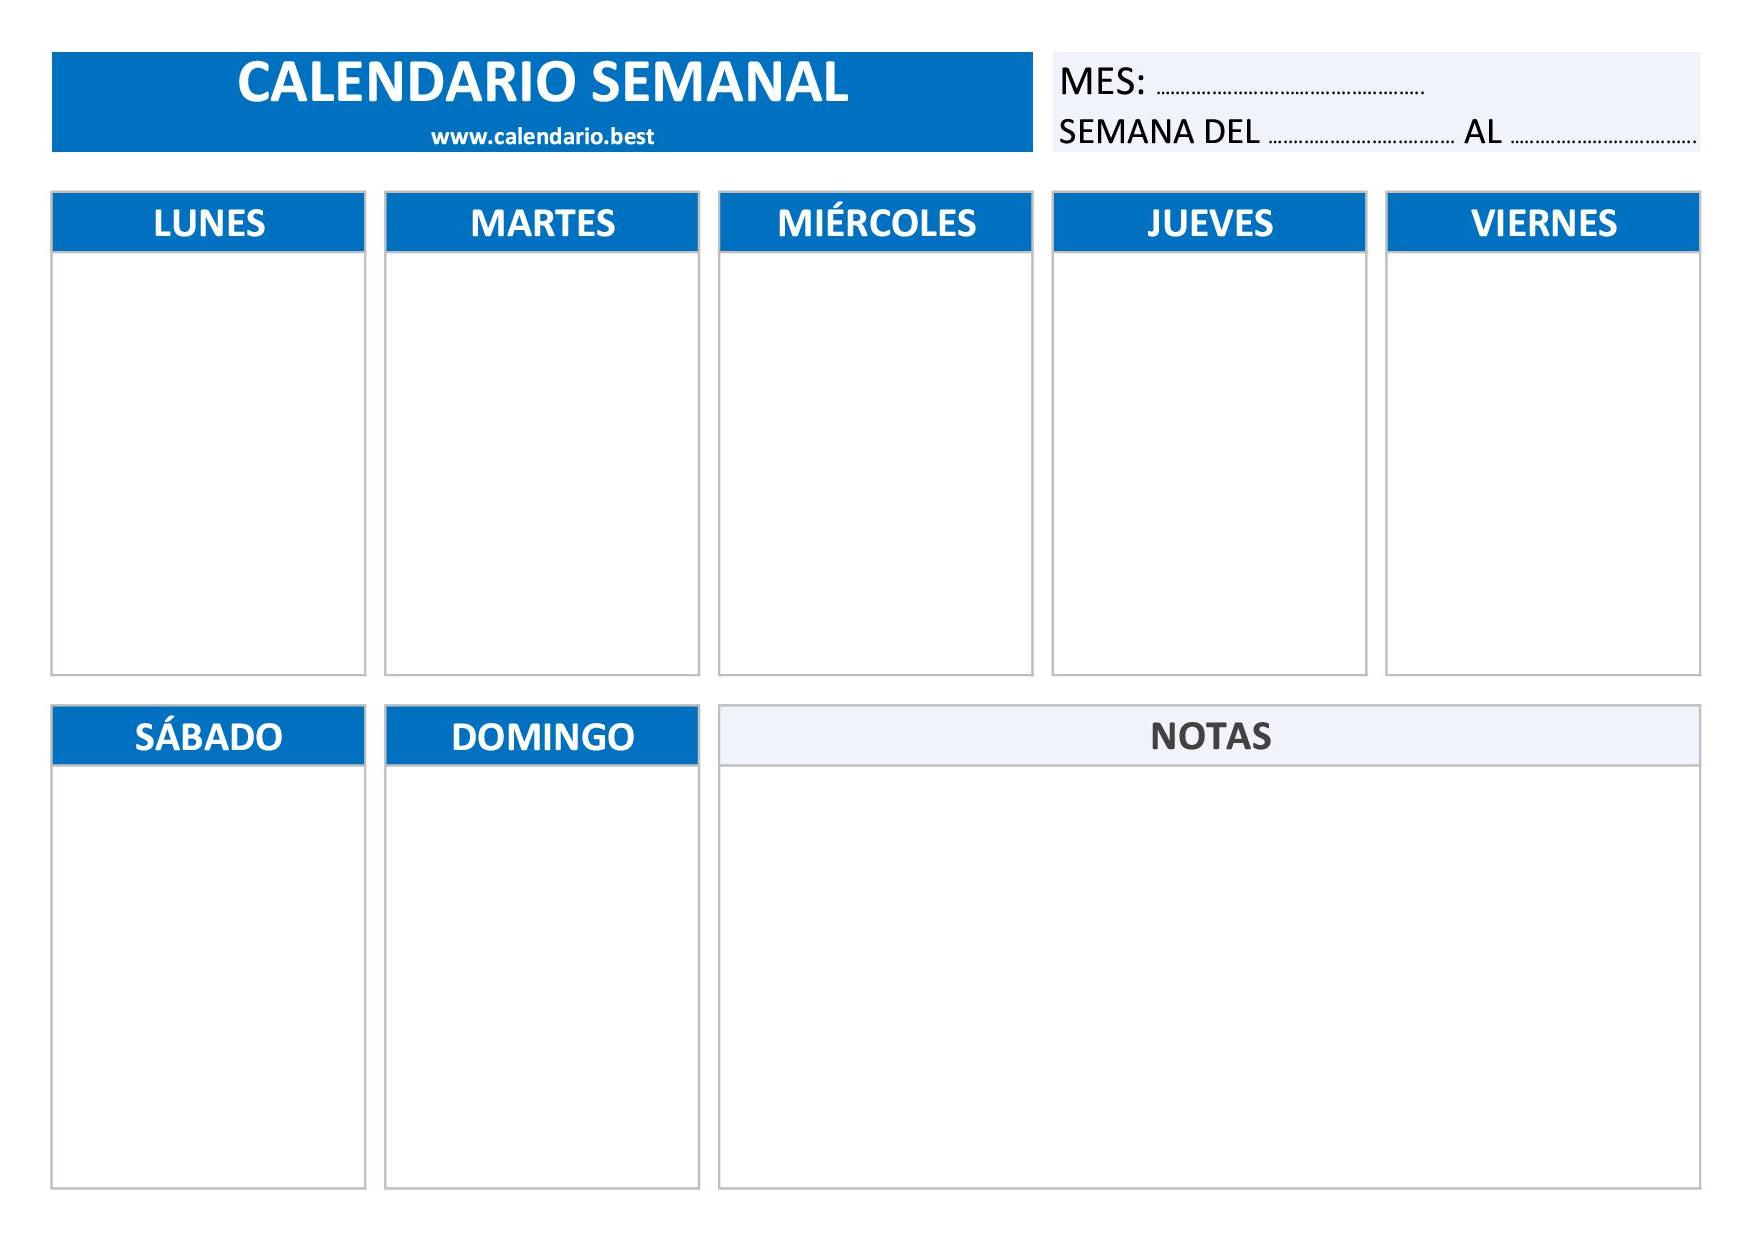Click inside the MIÉRCOLES empty box
Screen dimensions: 1754x1240
click(875, 463)
